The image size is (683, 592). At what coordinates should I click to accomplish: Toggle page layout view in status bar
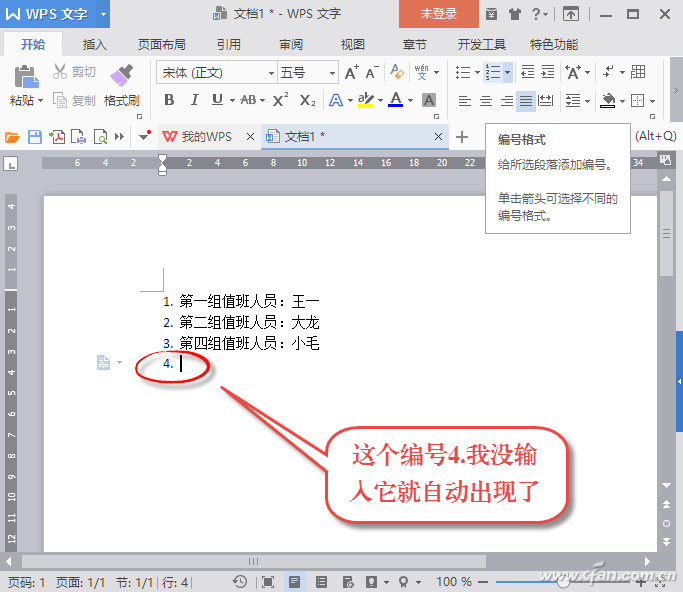click(x=294, y=582)
